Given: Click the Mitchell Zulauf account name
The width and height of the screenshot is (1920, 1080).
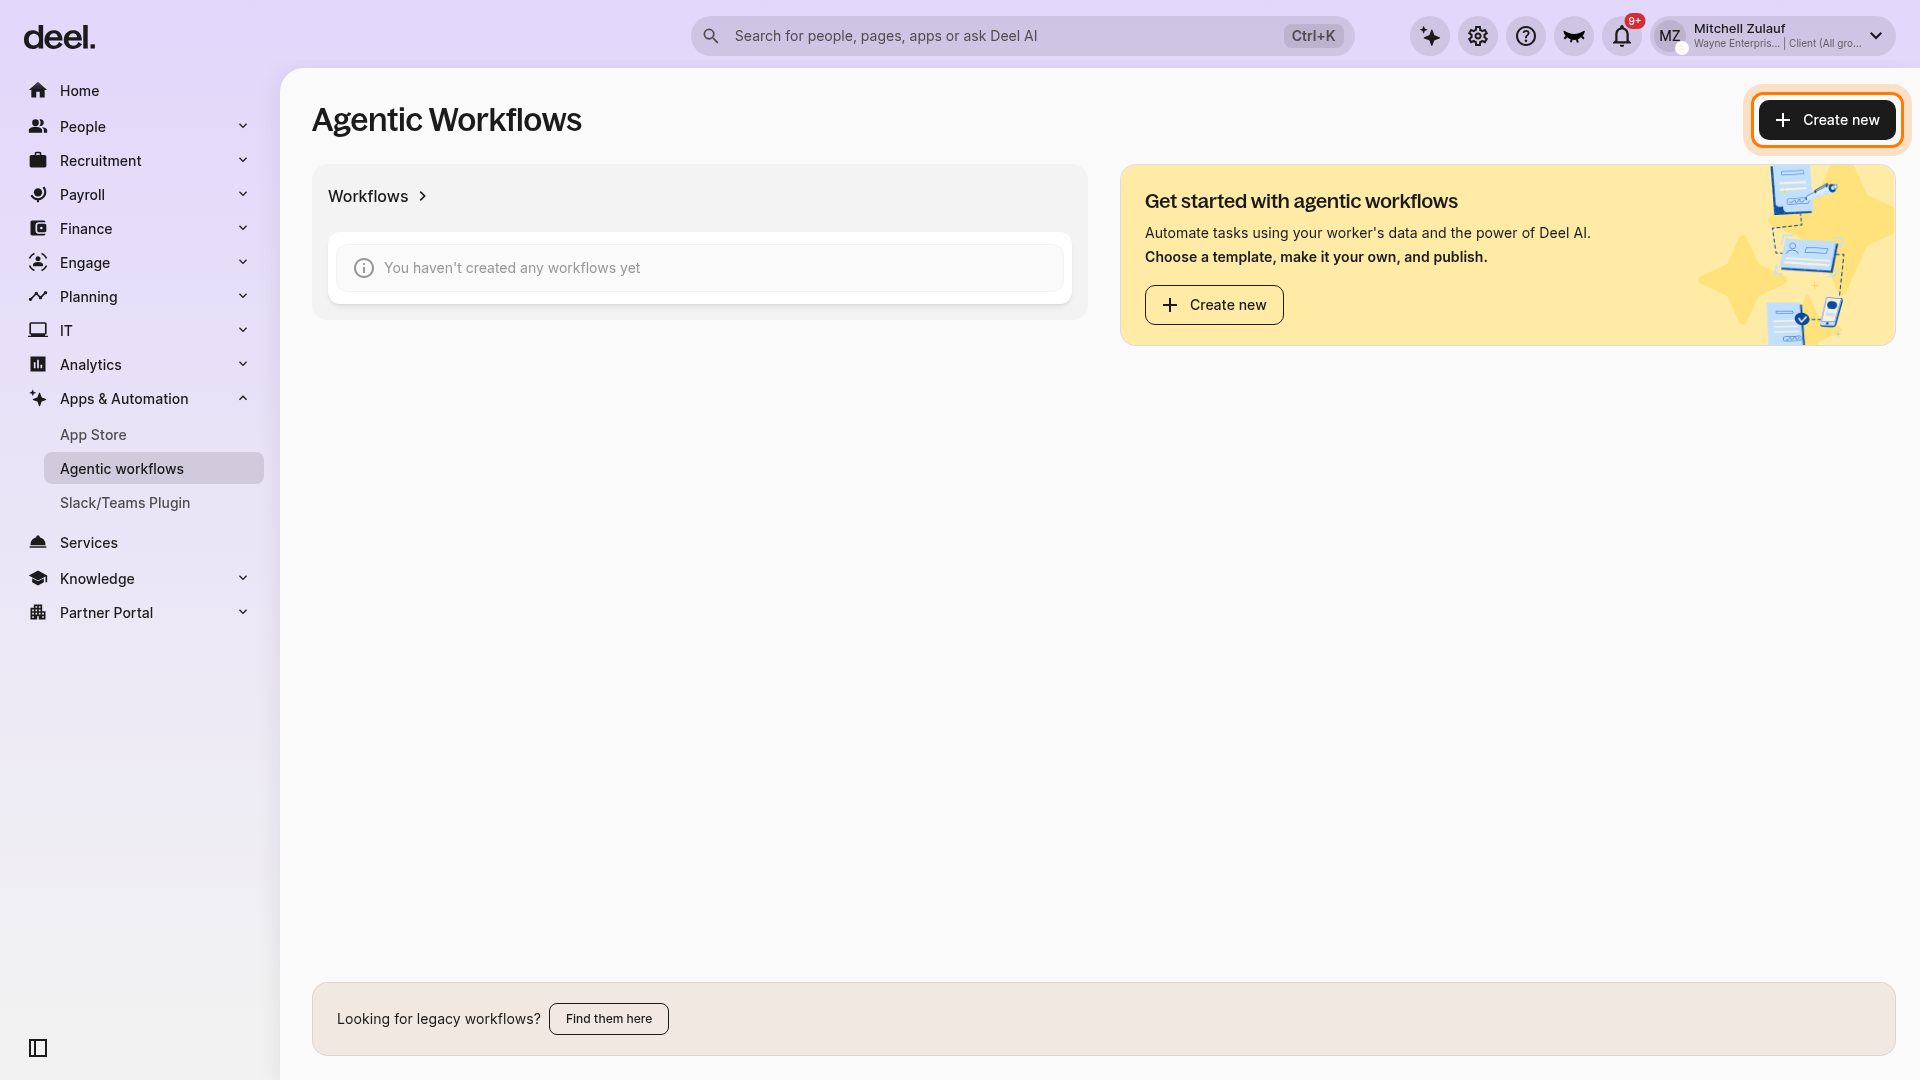Looking at the screenshot, I should point(1739,29).
